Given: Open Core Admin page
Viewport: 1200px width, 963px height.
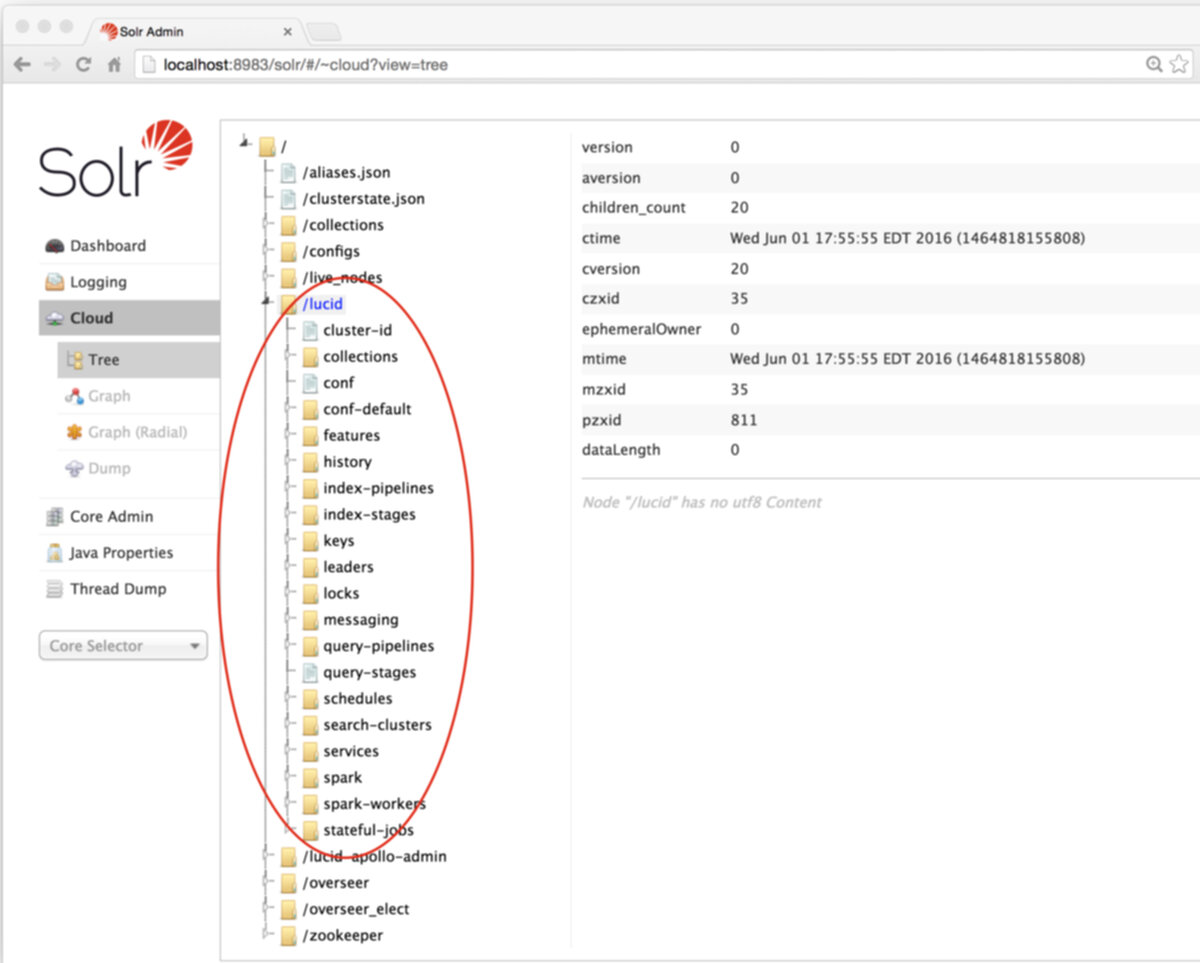Looking at the screenshot, I should pyautogui.click(x=111, y=517).
